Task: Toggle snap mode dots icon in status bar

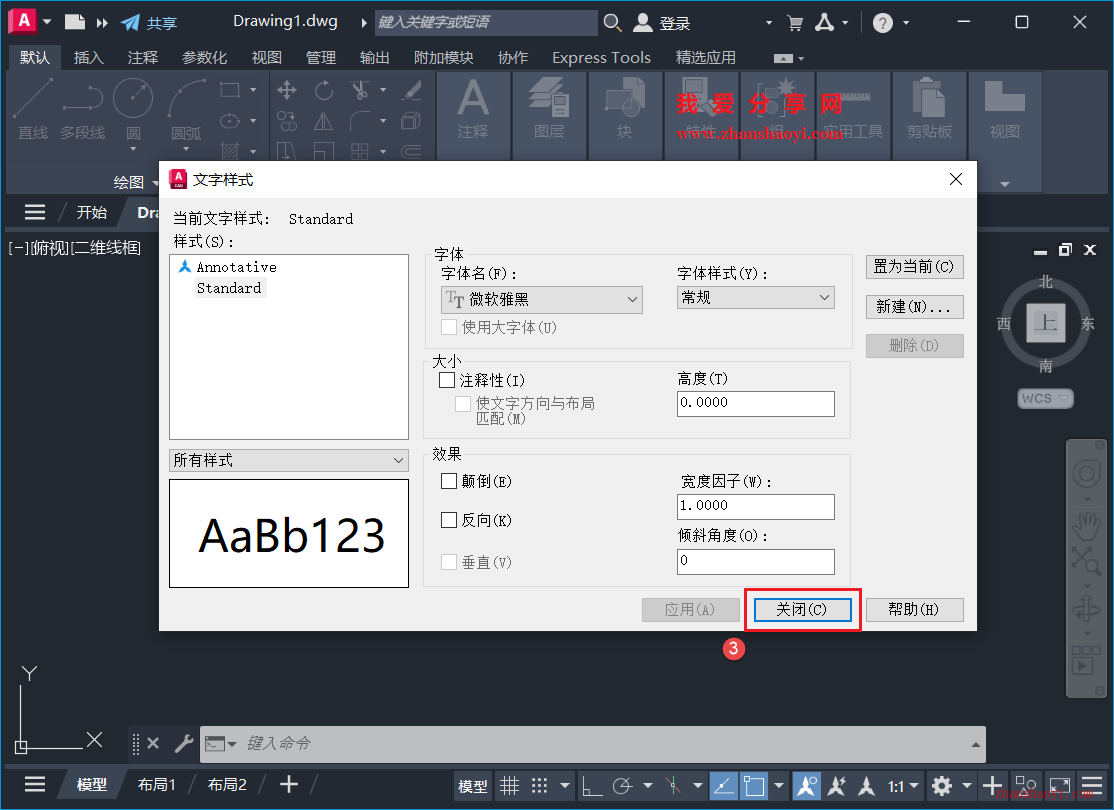Action: tap(540, 785)
